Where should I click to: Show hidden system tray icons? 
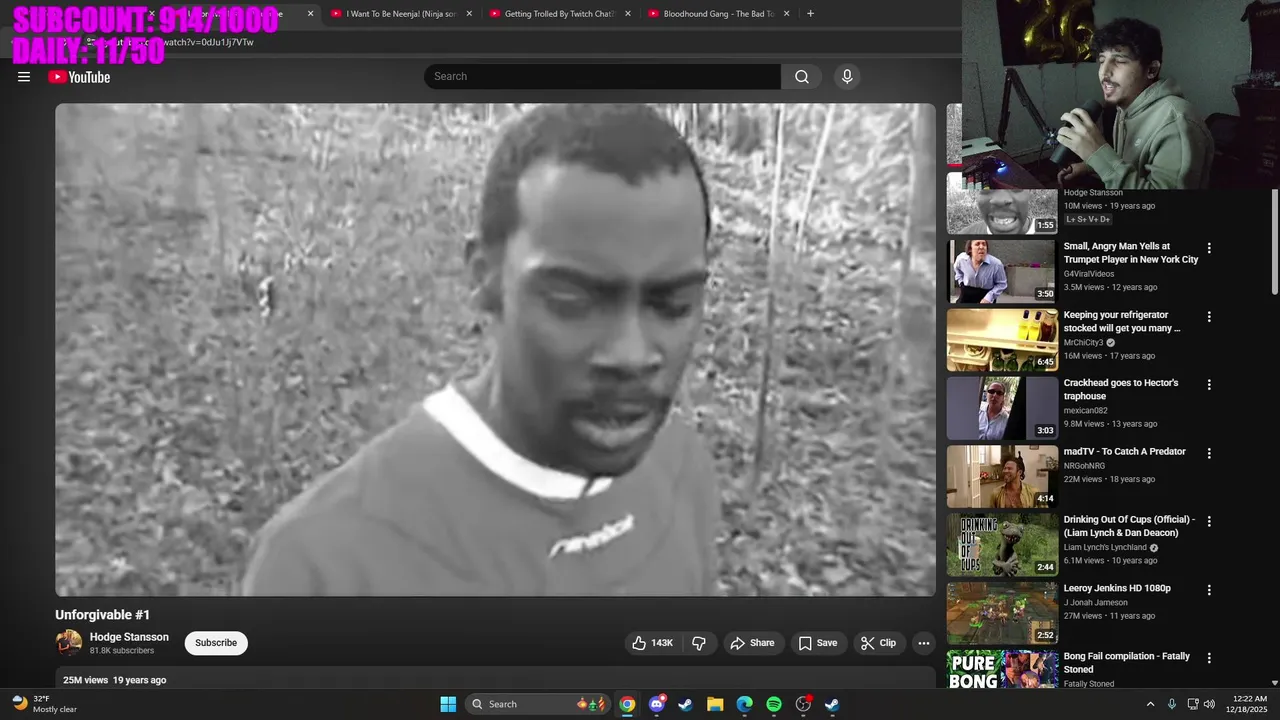[x=1150, y=704]
